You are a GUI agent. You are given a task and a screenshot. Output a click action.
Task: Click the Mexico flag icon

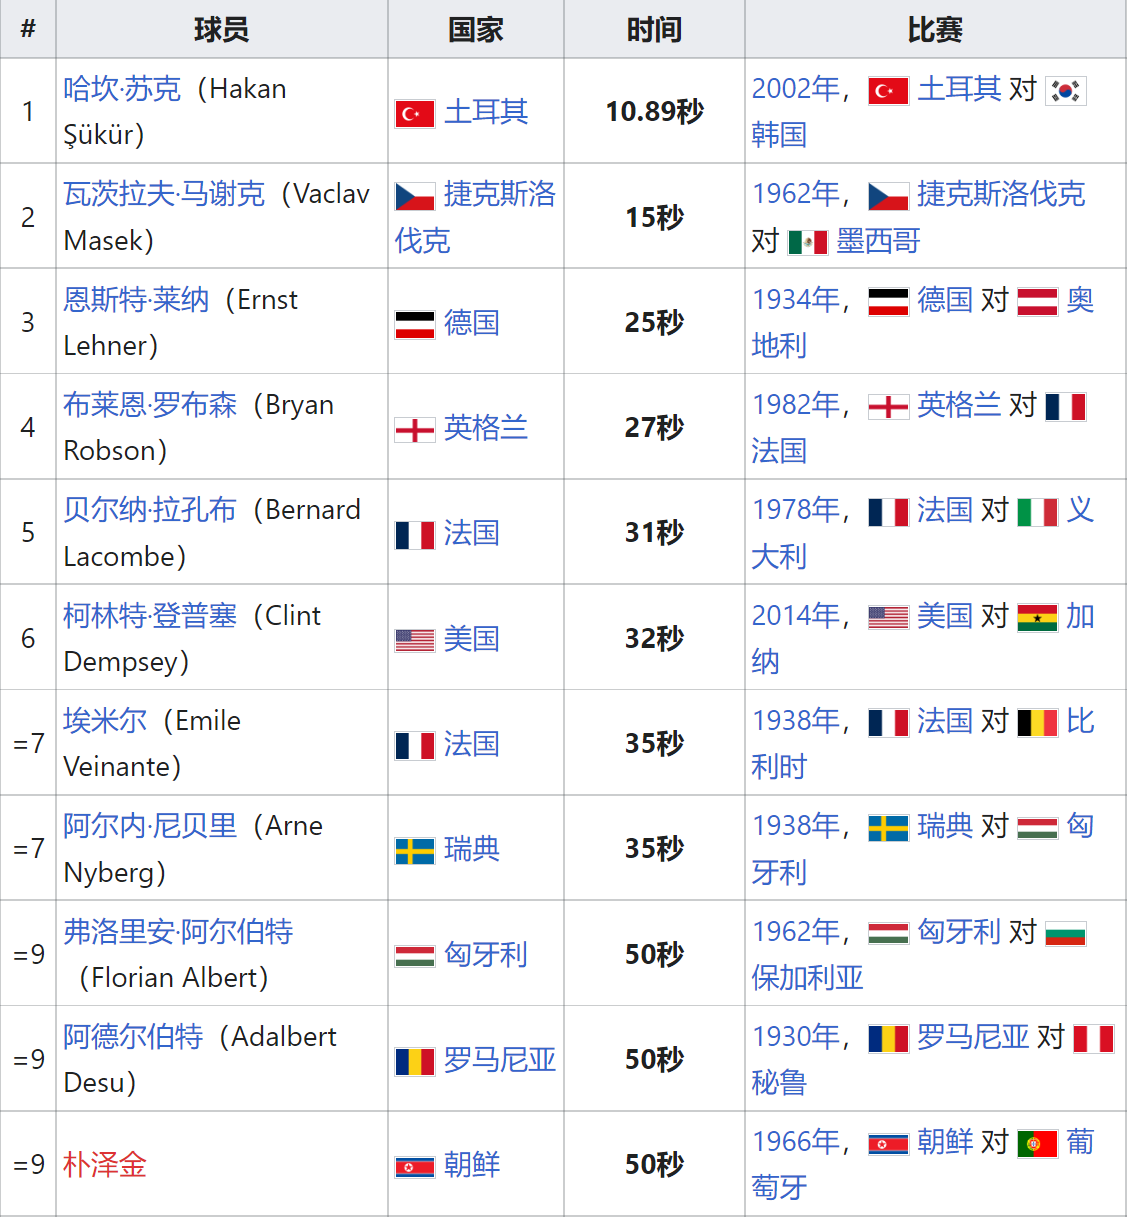click(808, 242)
